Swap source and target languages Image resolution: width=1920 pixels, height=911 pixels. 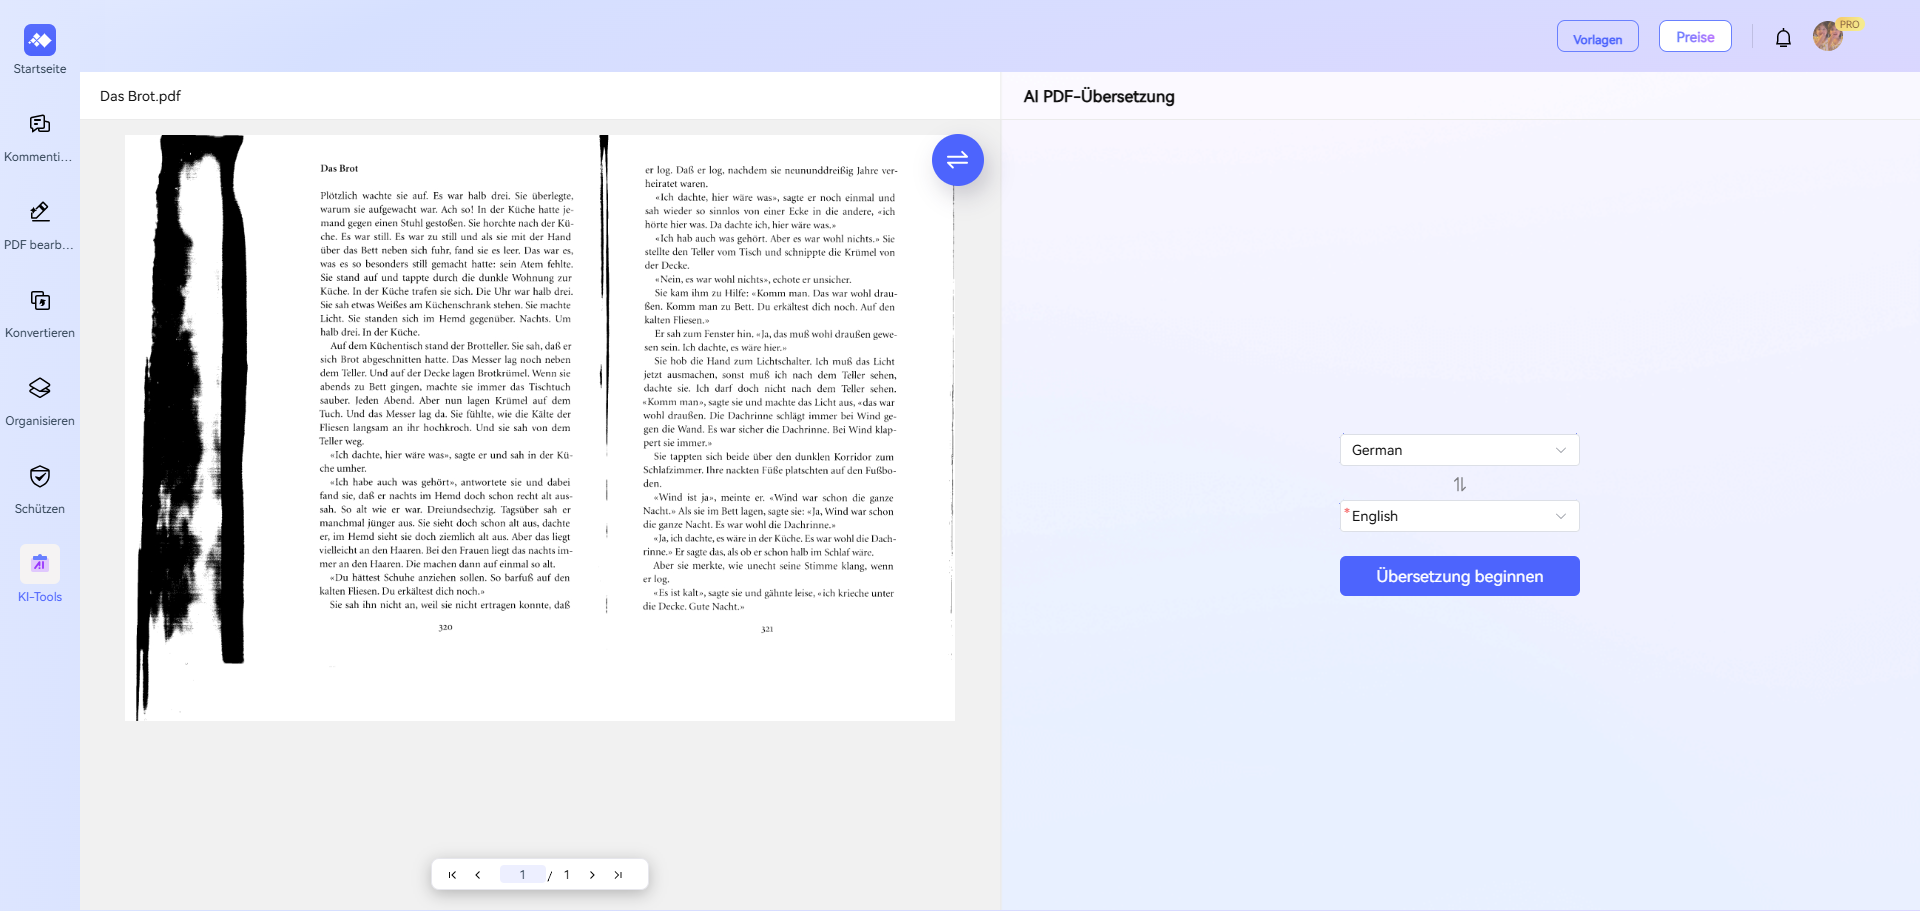tap(1460, 484)
